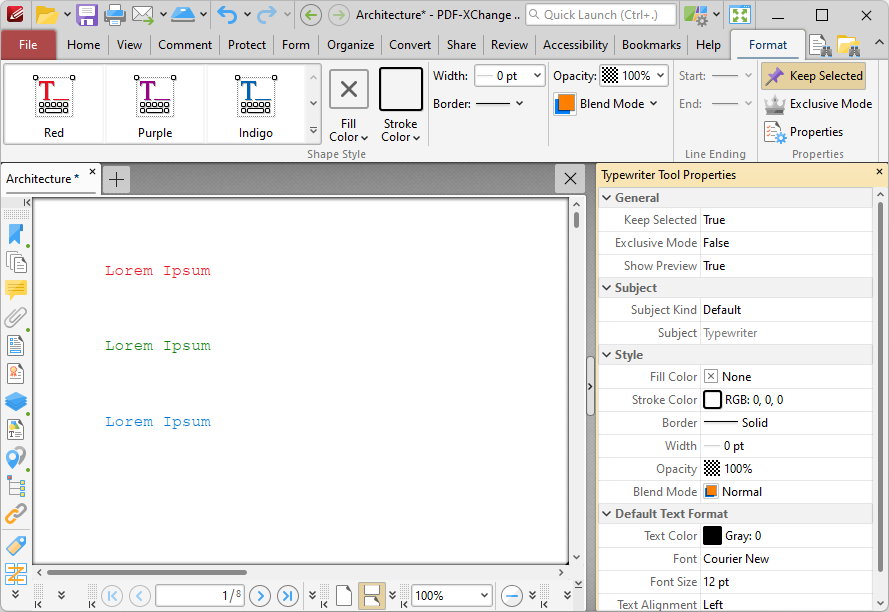Toggle Keep Selected in the ribbon

click(814, 76)
